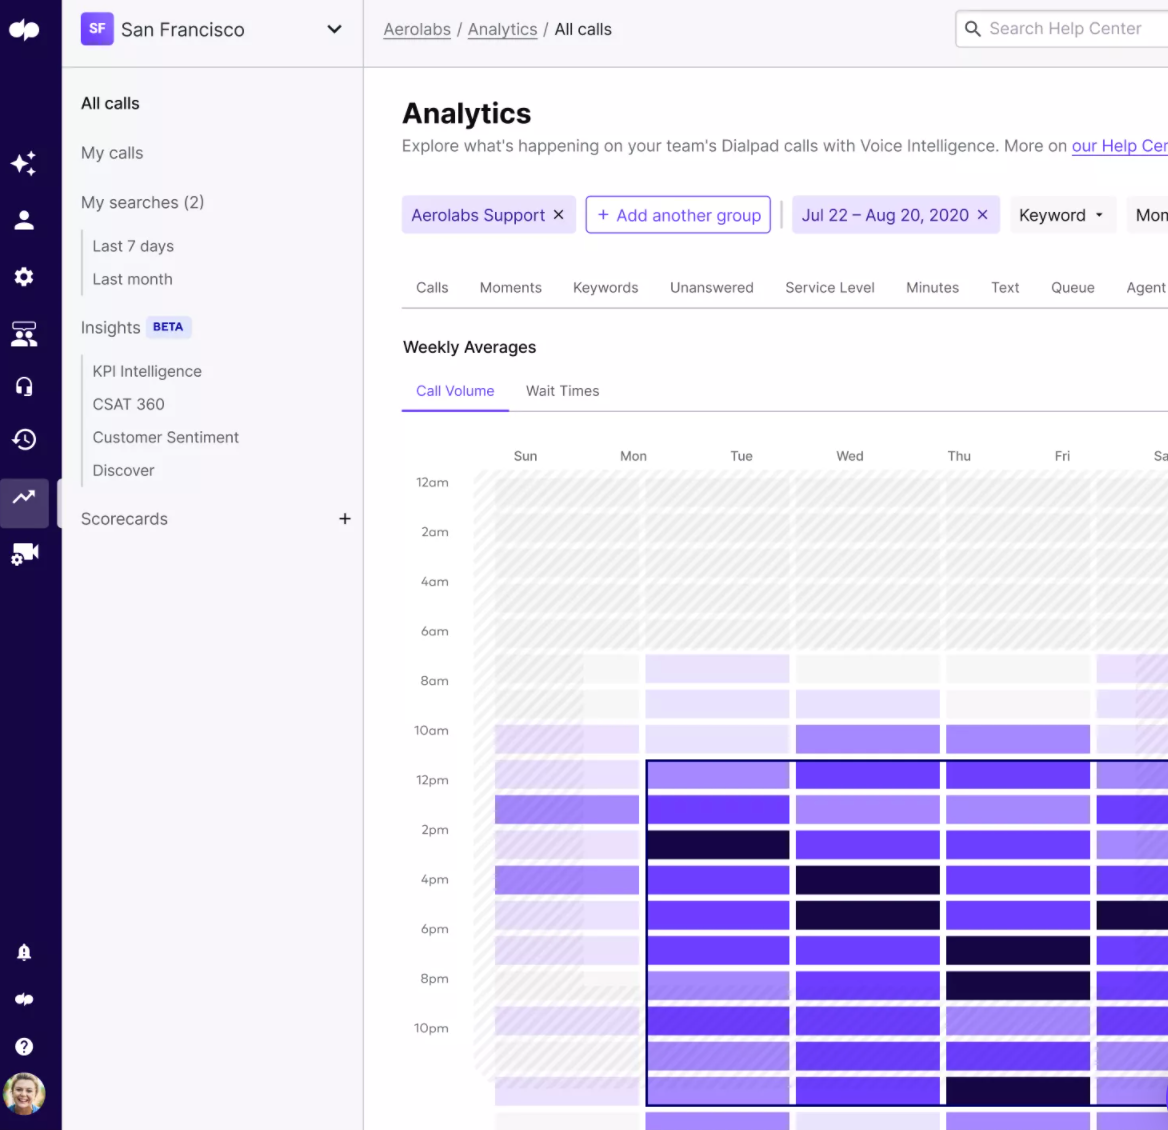Click the dark Wednesday 4pm heatmap cell
The height and width of the screenshot is (1130, 1168).
click(868, 880)
